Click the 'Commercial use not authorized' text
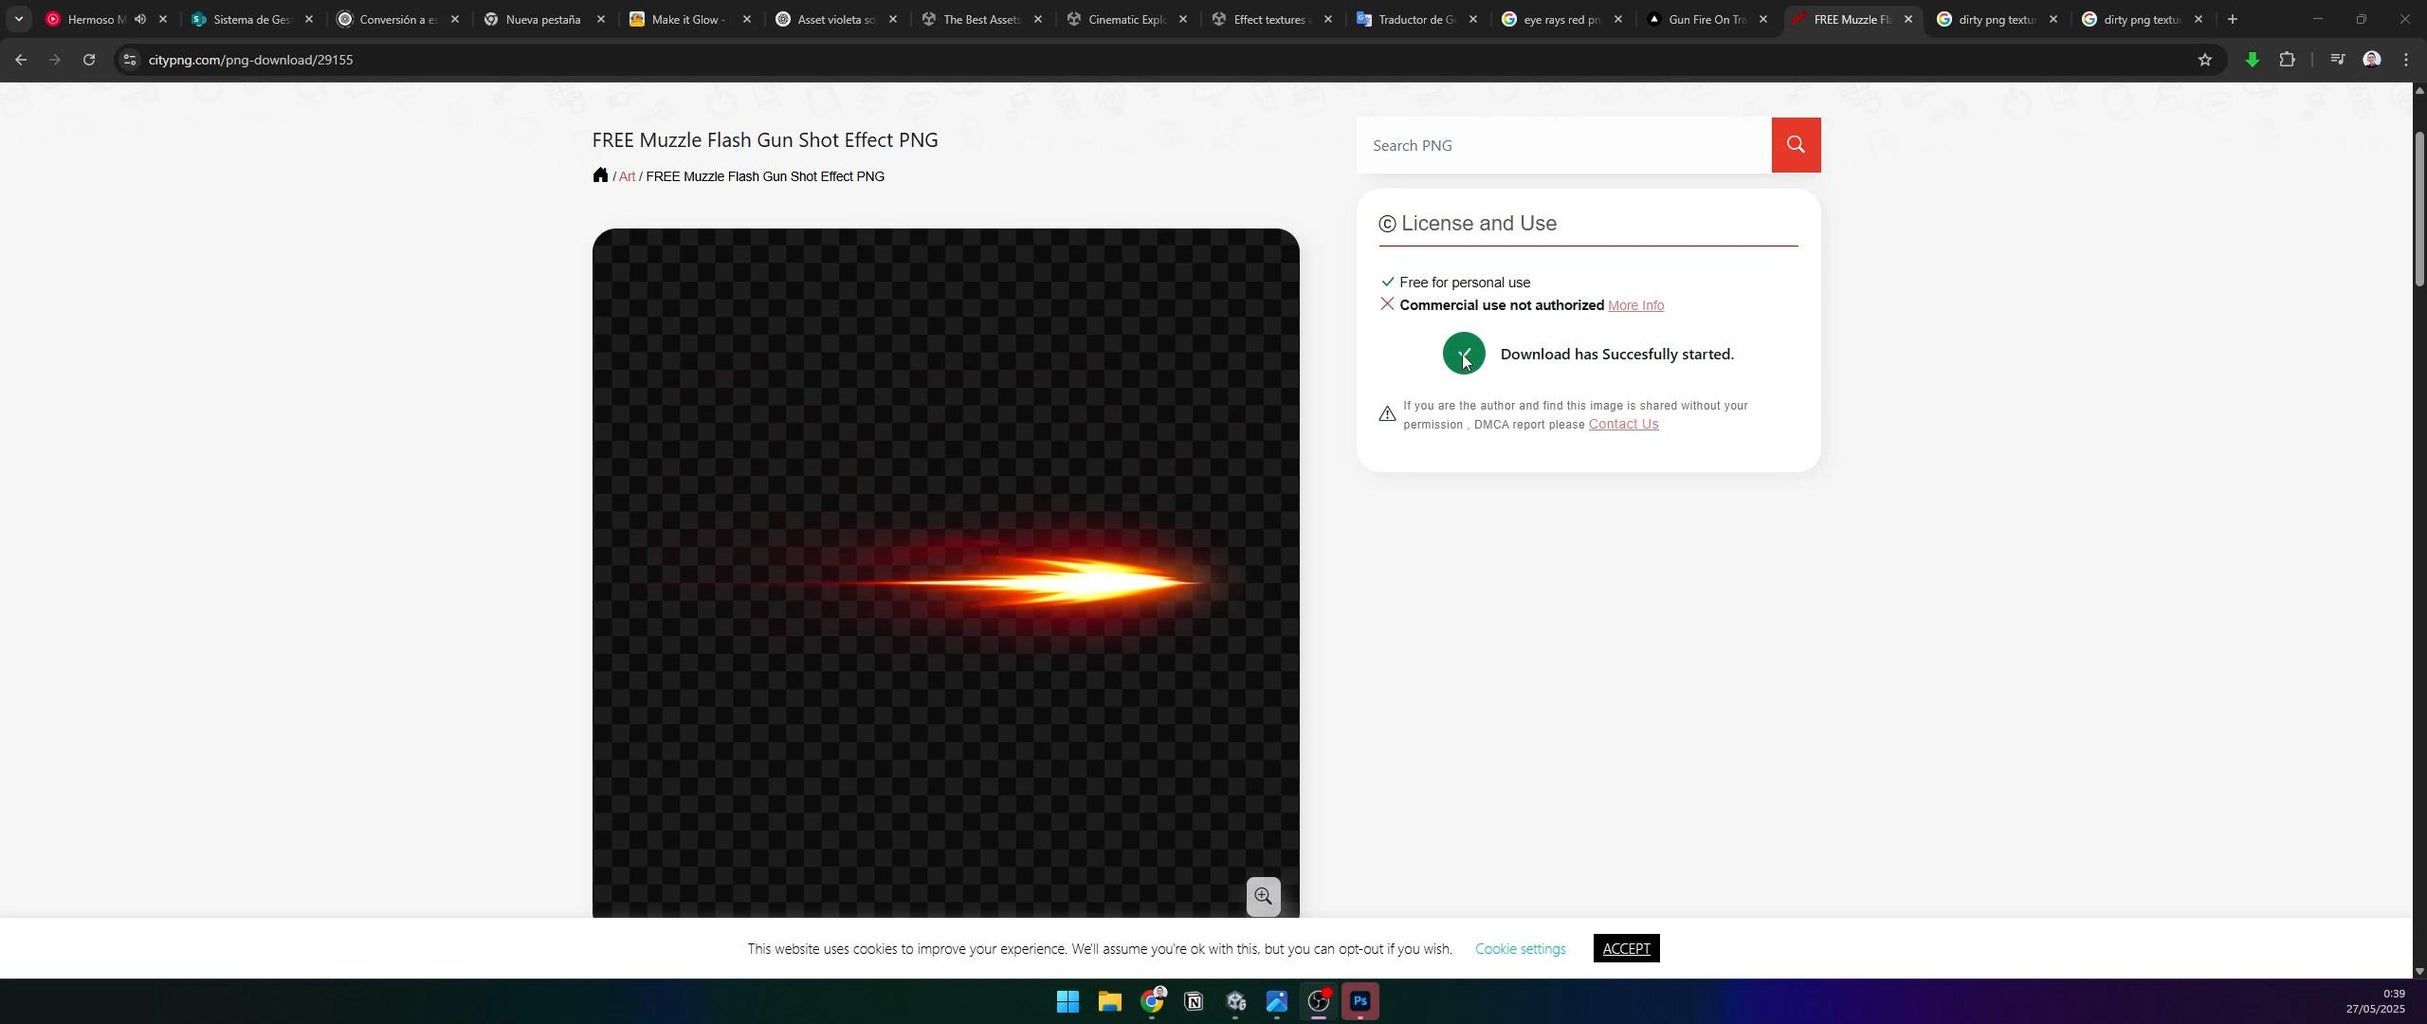The height and width of the screenshot is (1024, 2427). [x=1502, y=305]
